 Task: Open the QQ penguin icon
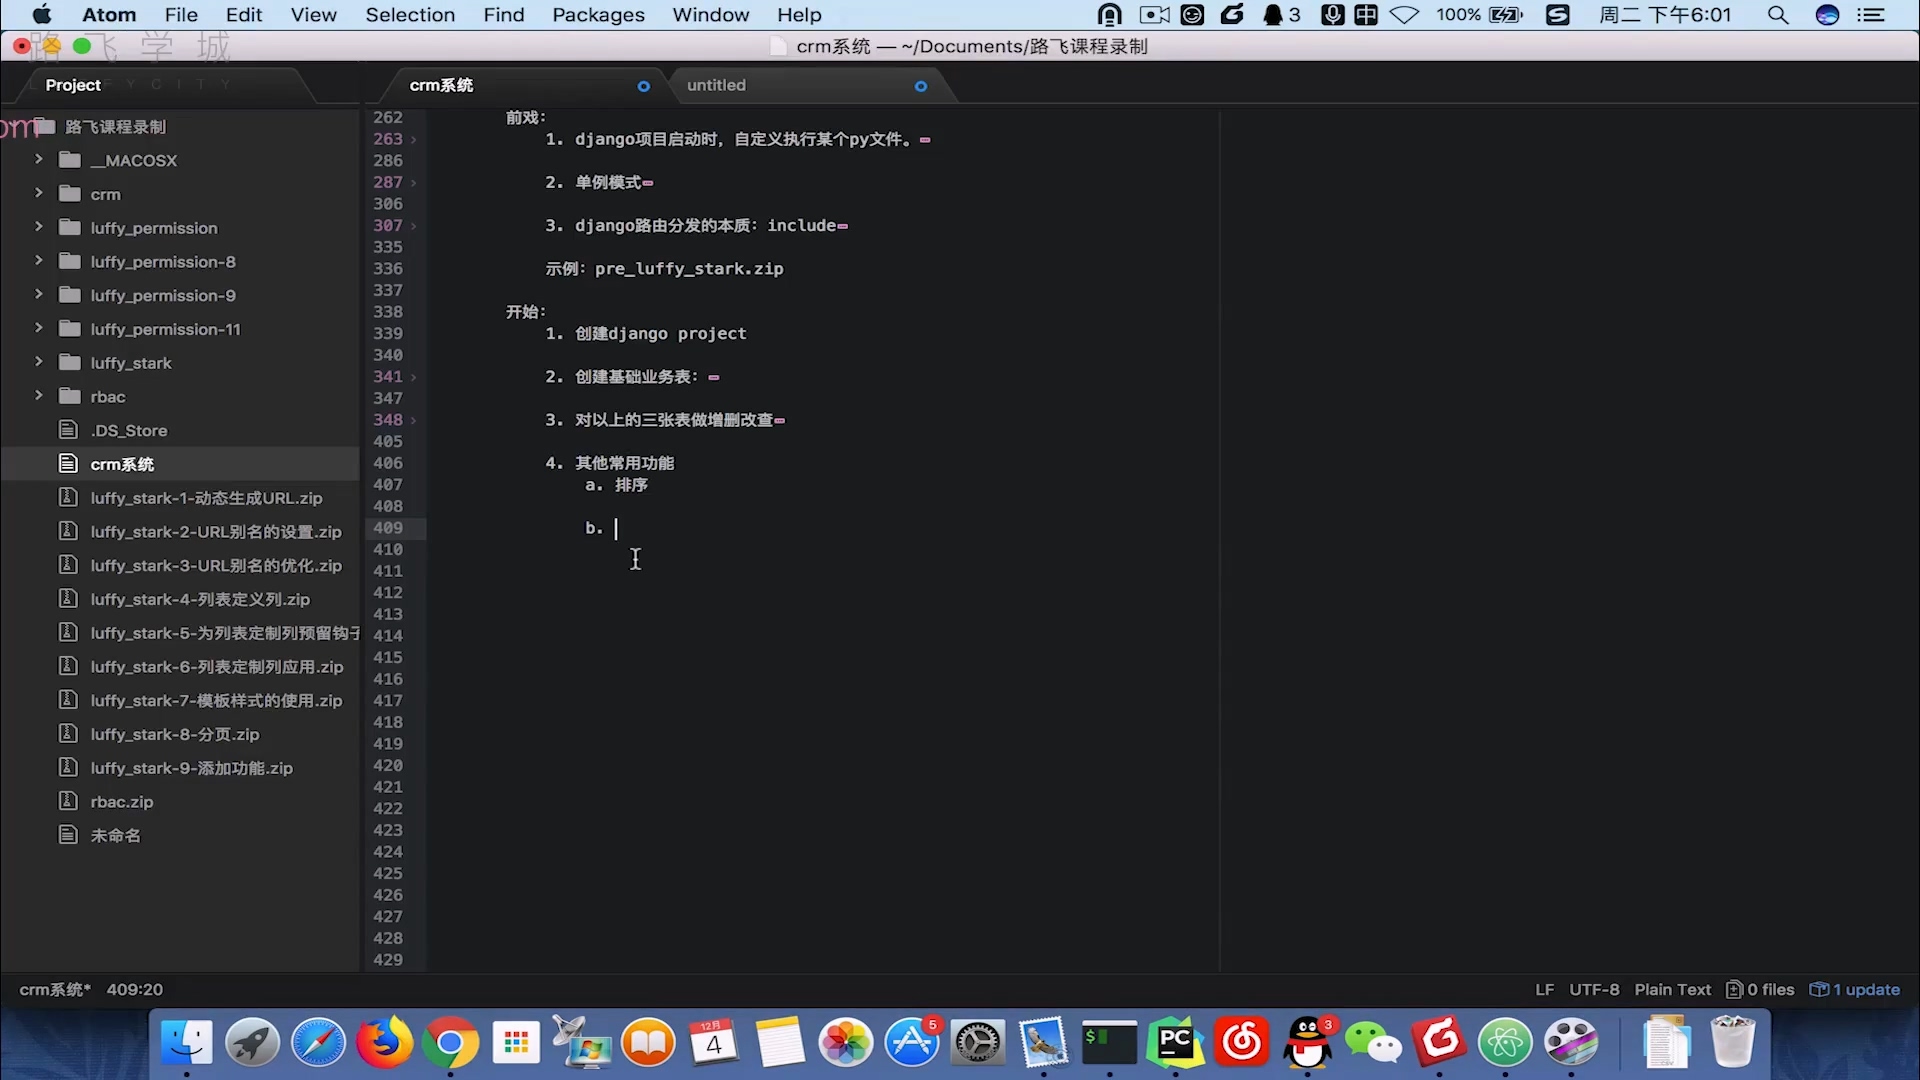(1308, 1043)
